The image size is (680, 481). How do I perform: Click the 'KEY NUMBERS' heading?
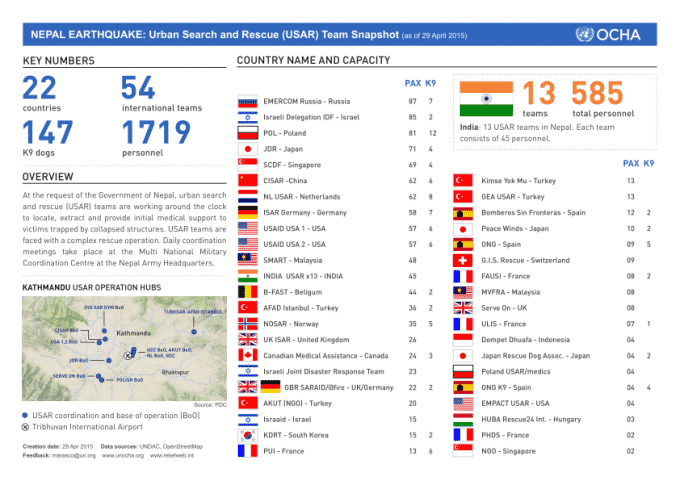[59, 61]
